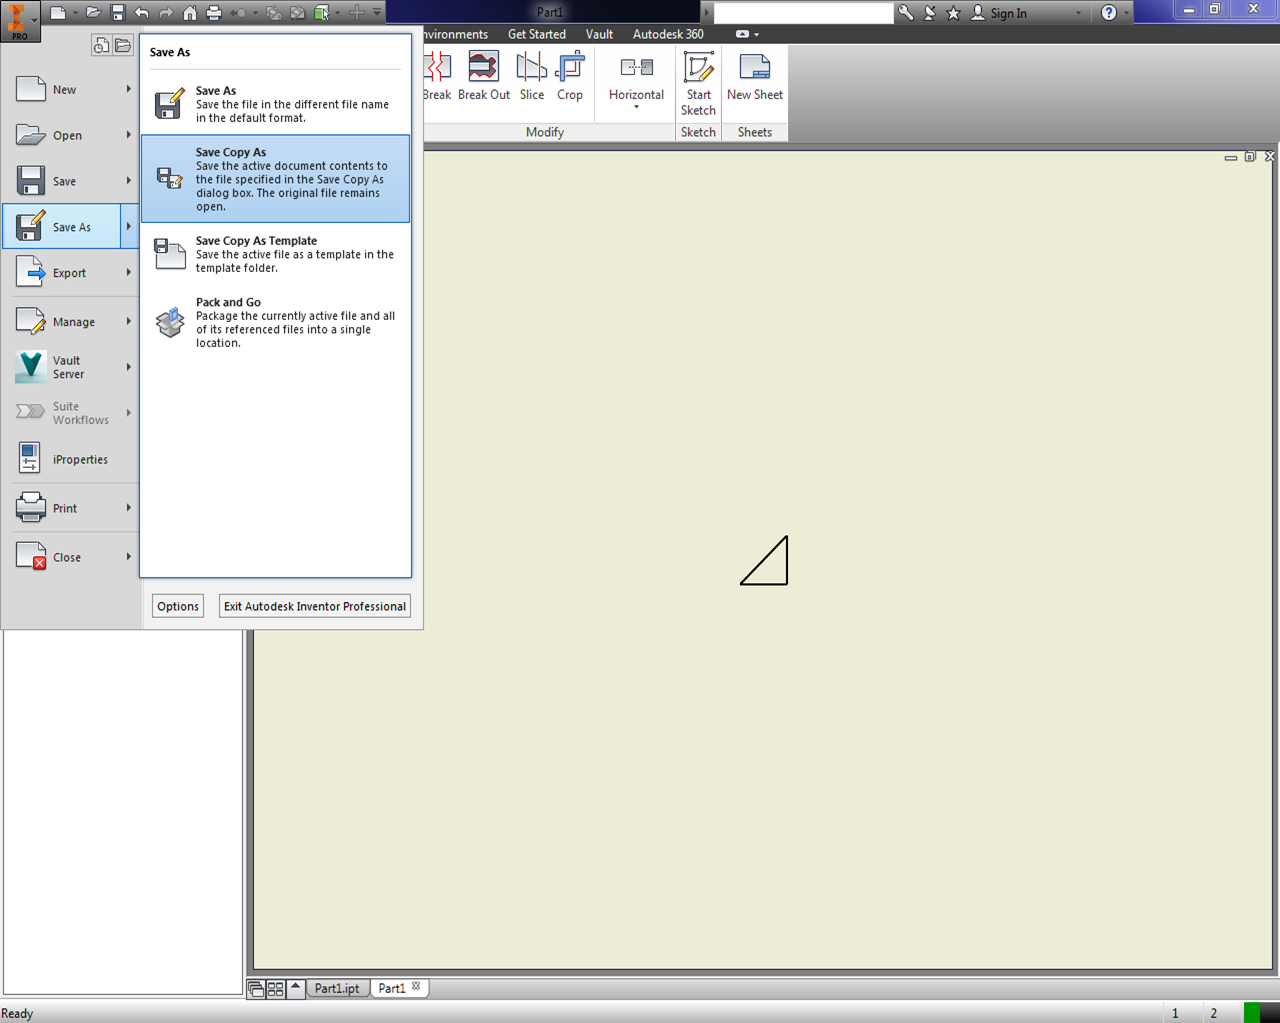The height and width of the screenshot is (1023, 1280).
Task: Select the Part1.ipt document tab
Action: click(338, 987)
